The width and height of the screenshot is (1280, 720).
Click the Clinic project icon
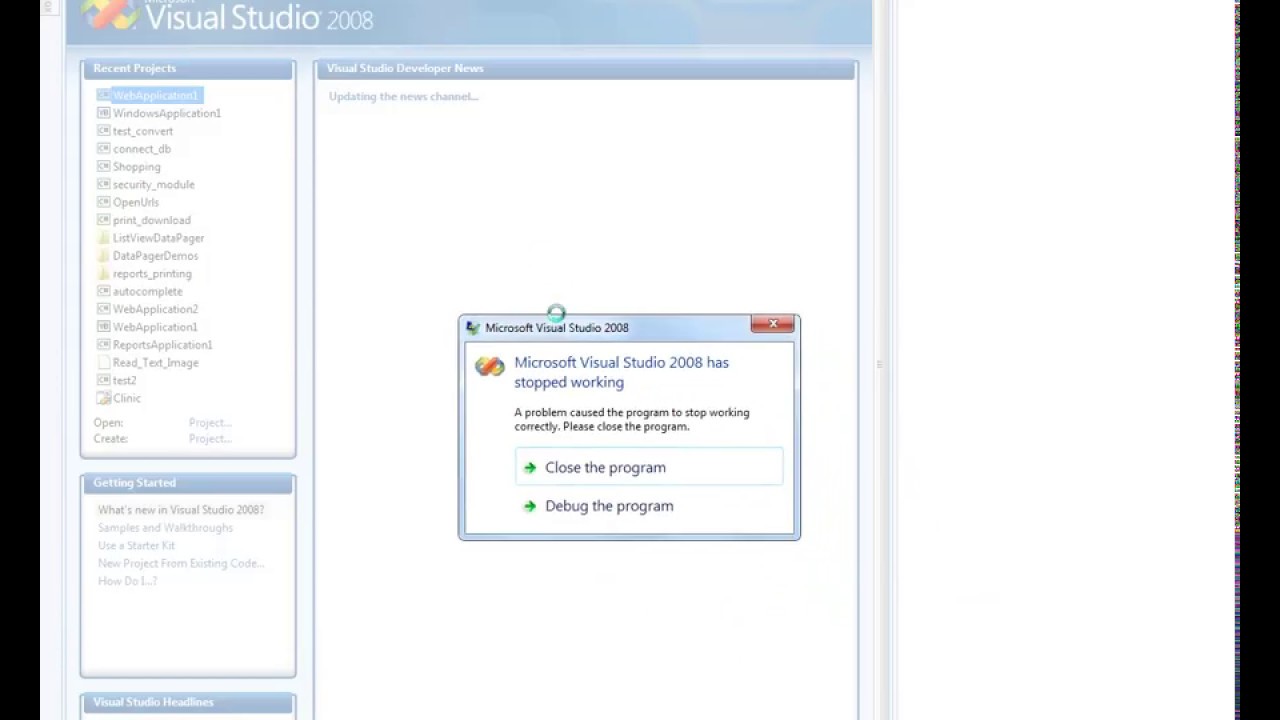tap(103, 398)
